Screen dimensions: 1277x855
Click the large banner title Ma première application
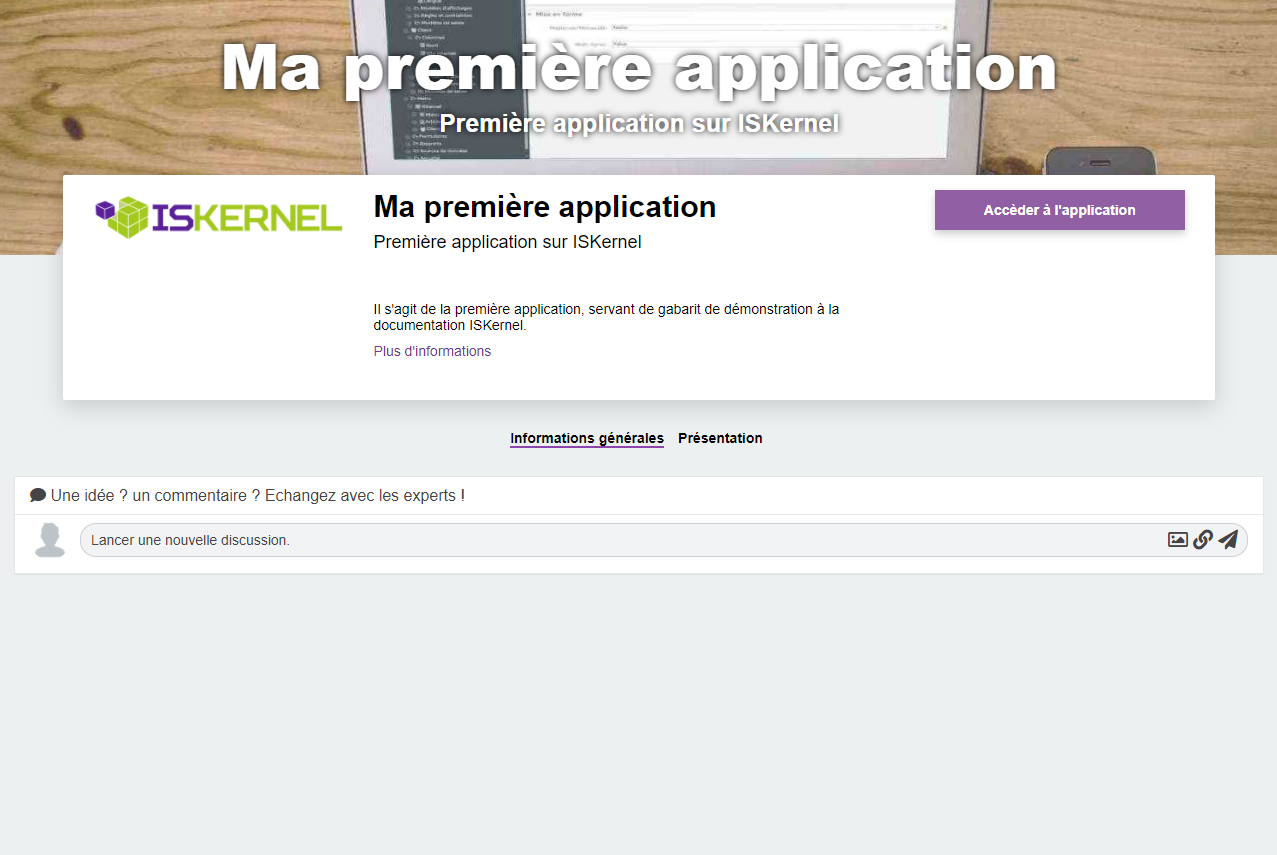coord(638,68)
